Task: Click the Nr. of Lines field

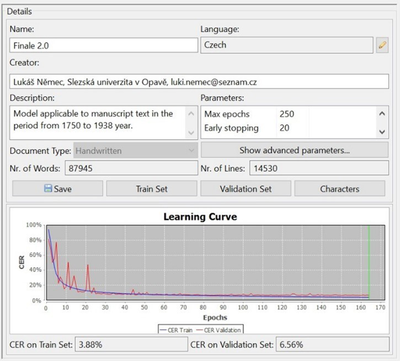Action: [x=319, y=168]
